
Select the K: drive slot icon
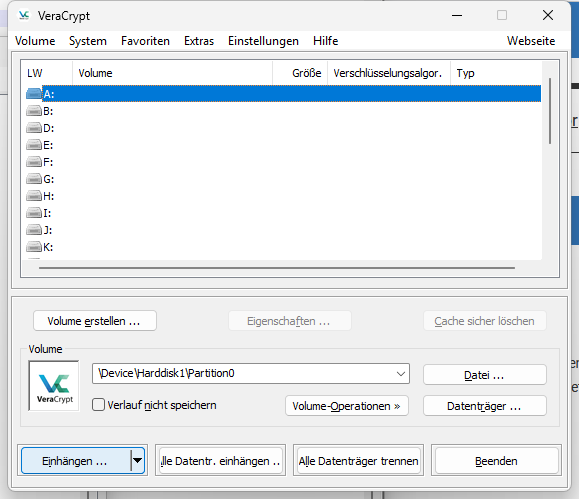pyautogui.click(x=34, y=247)
